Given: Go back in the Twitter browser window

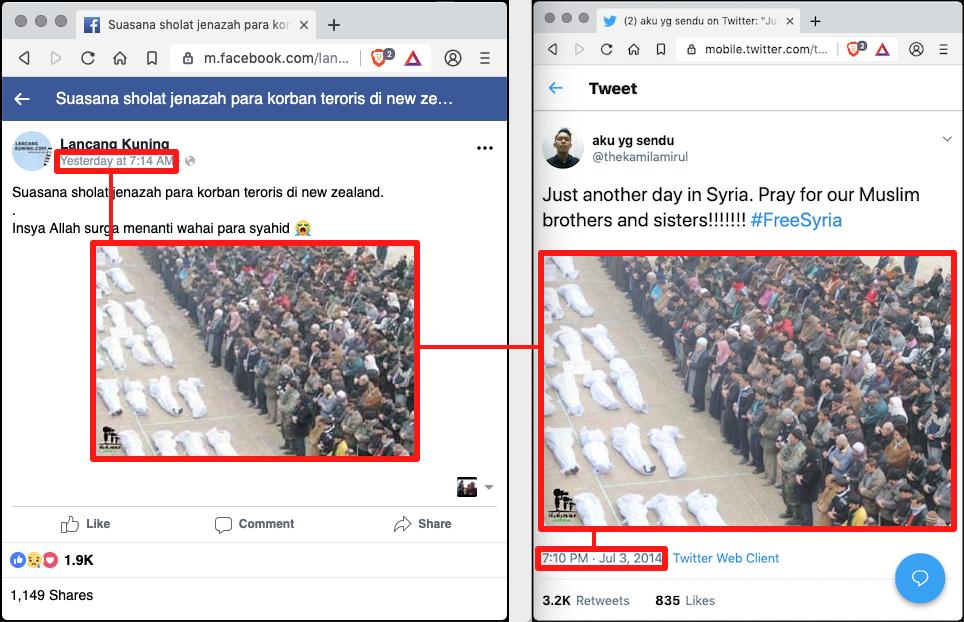Looking at the screenshot, I should [553, 49].
